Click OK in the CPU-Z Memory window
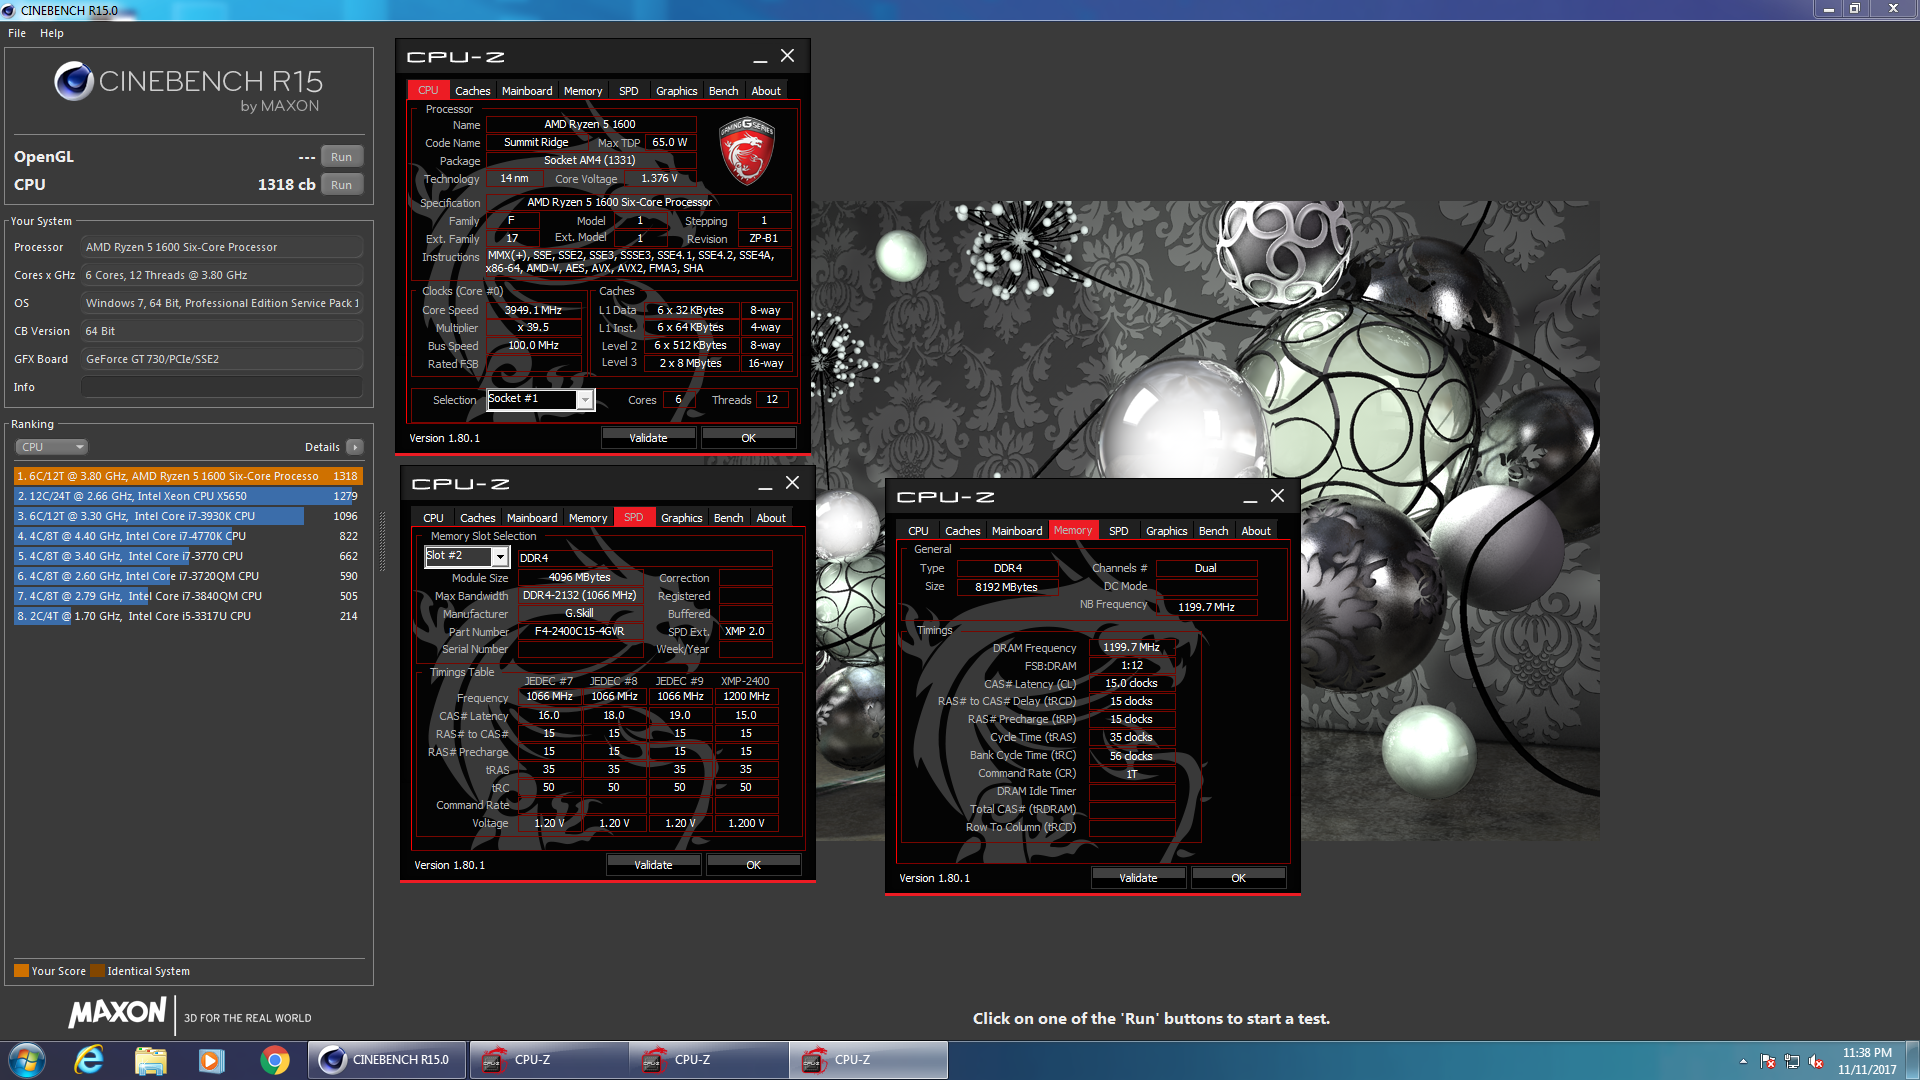 point(1238,878)
